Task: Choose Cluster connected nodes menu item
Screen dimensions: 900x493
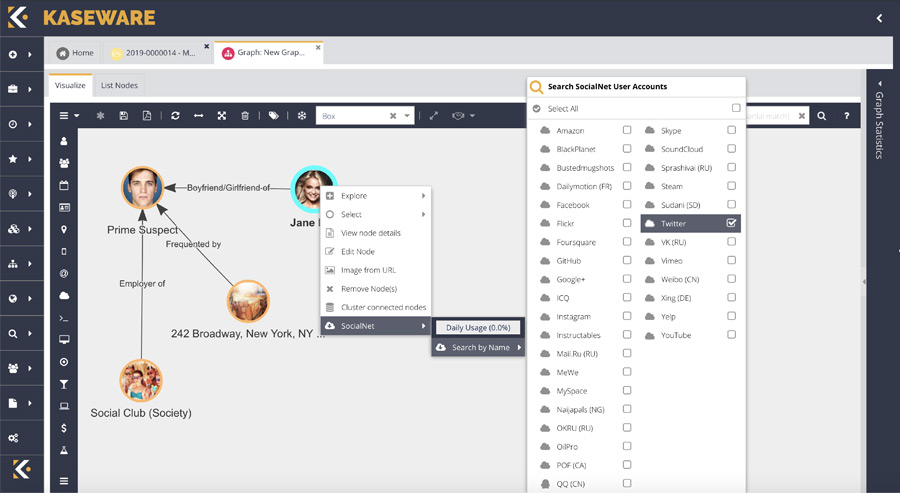Action: 376,307
